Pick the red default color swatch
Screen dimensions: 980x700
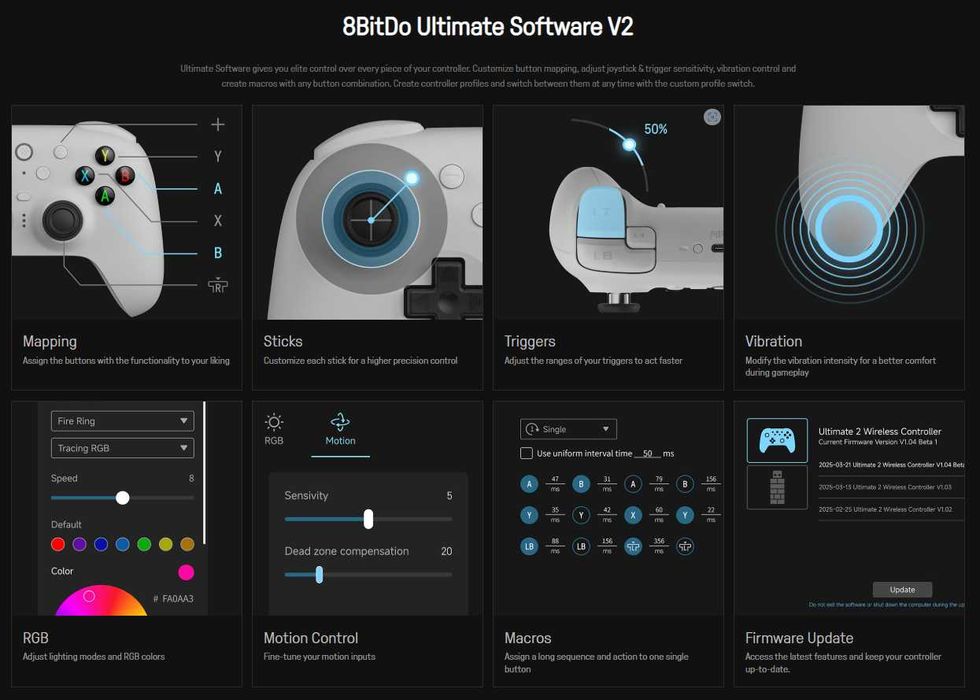pyautogui.click(x=58, y=544)
